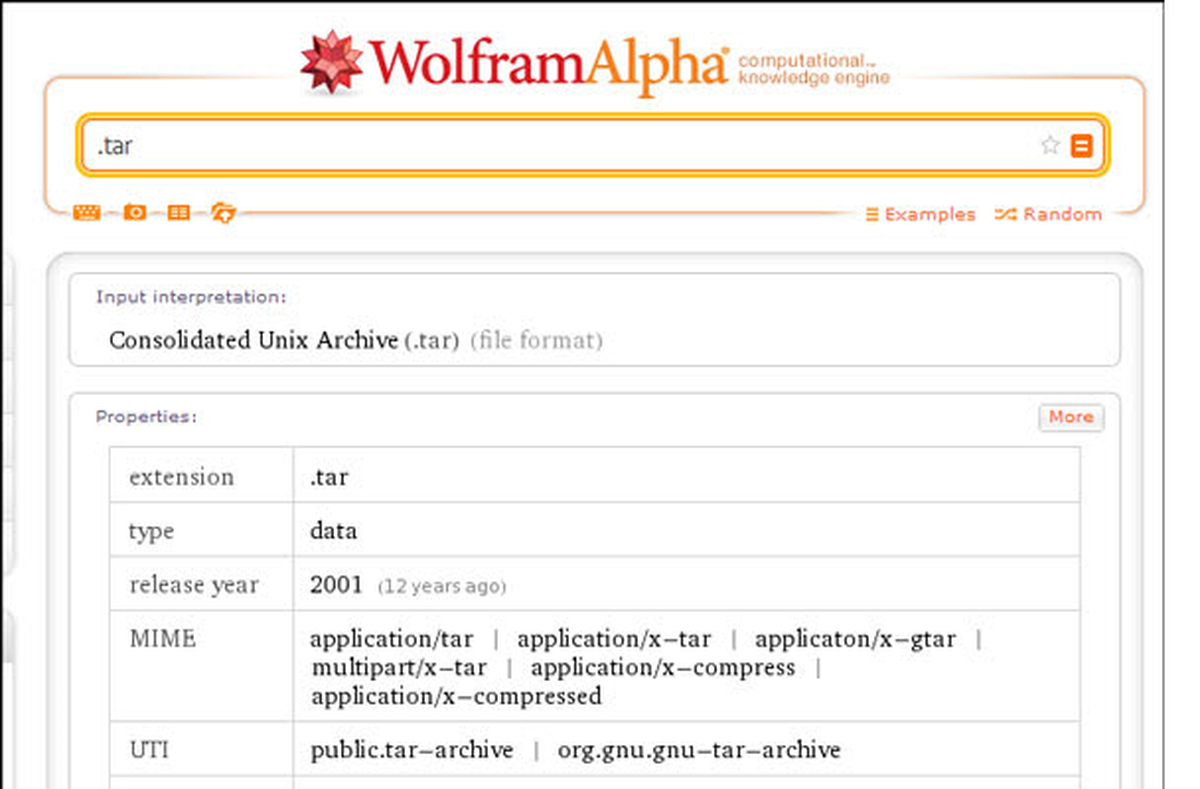Click the "UTI" row label
1200x789 pixels.
coord(149,749)
